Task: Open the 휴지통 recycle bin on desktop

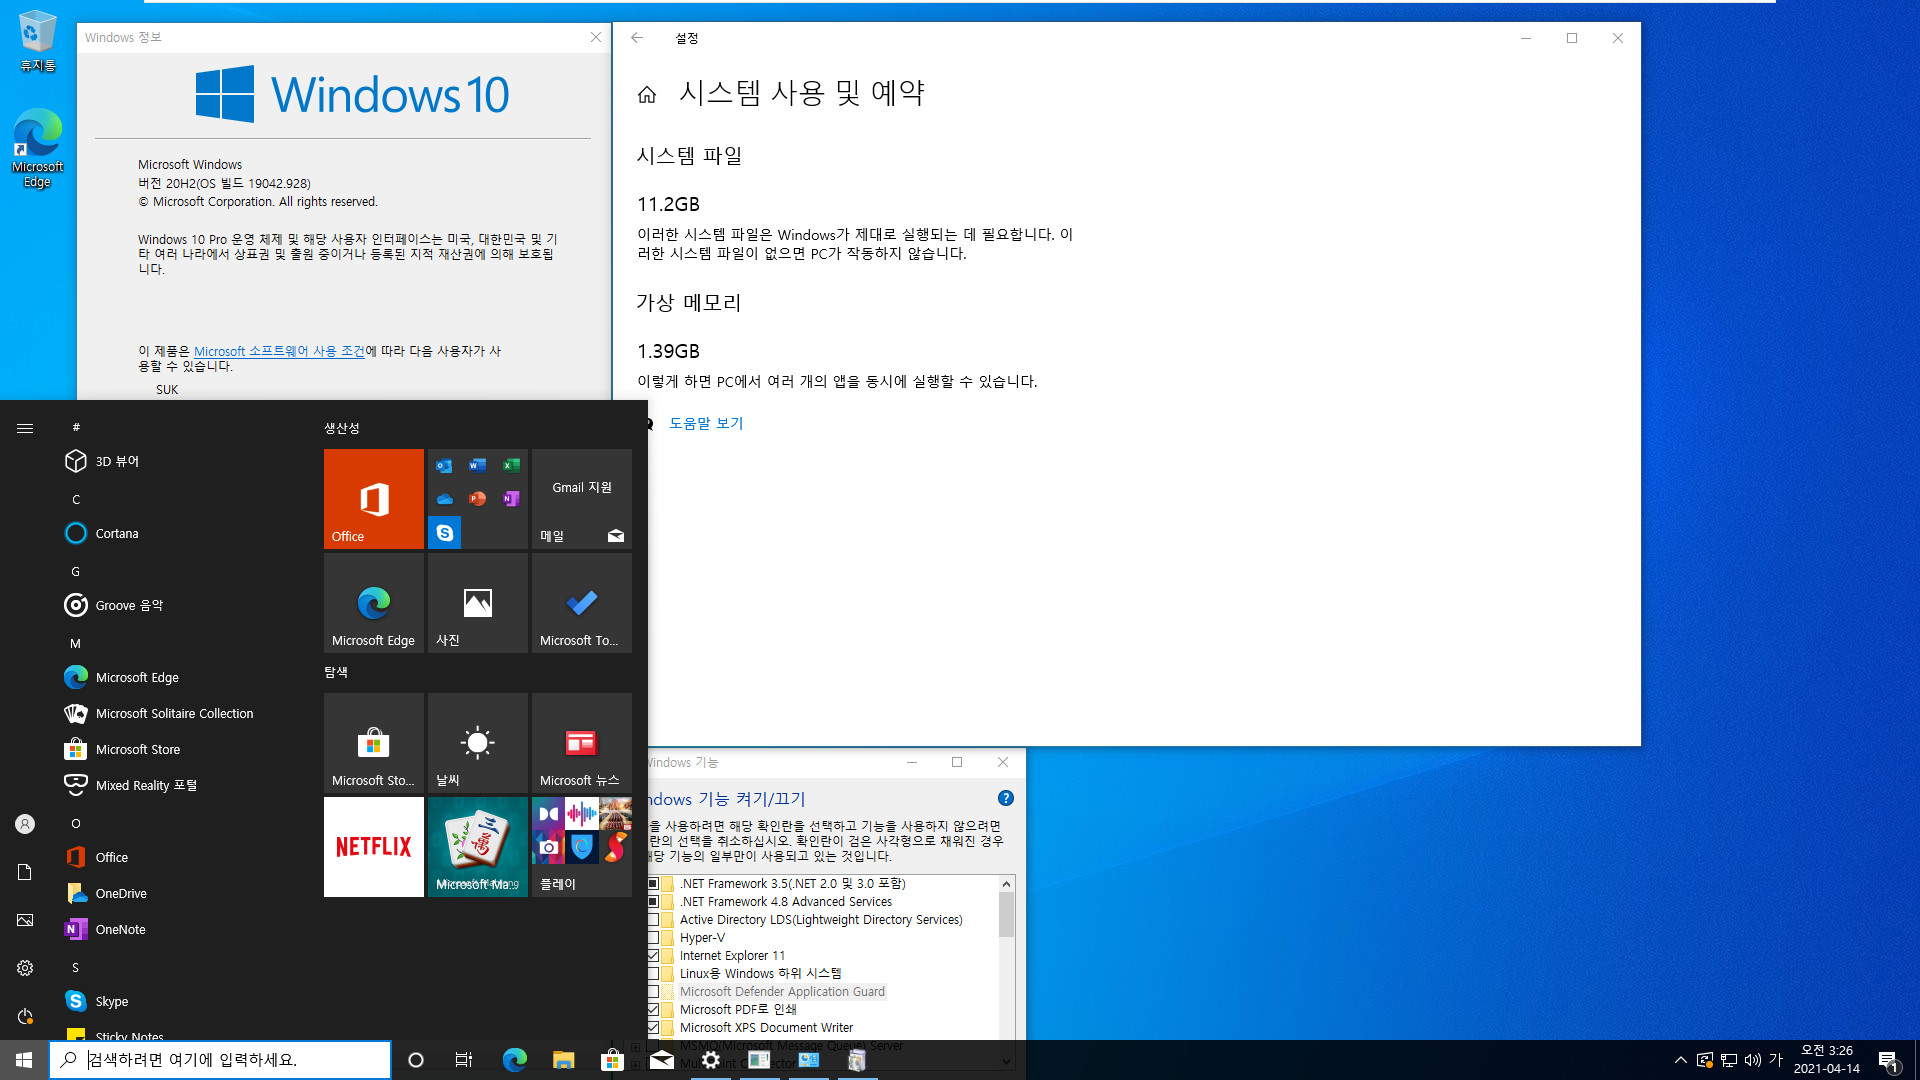Action: (x=38, y=42)
